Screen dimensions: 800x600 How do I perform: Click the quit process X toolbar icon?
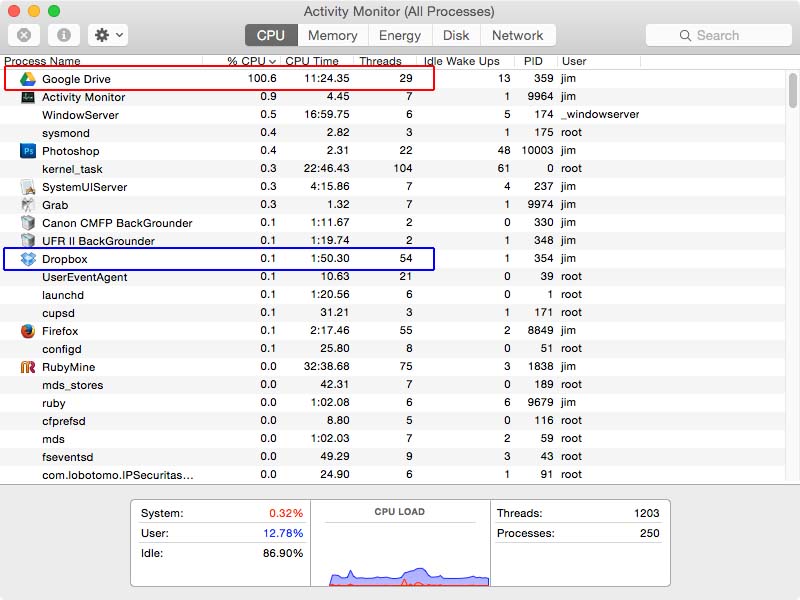click(x=22, y=34)
